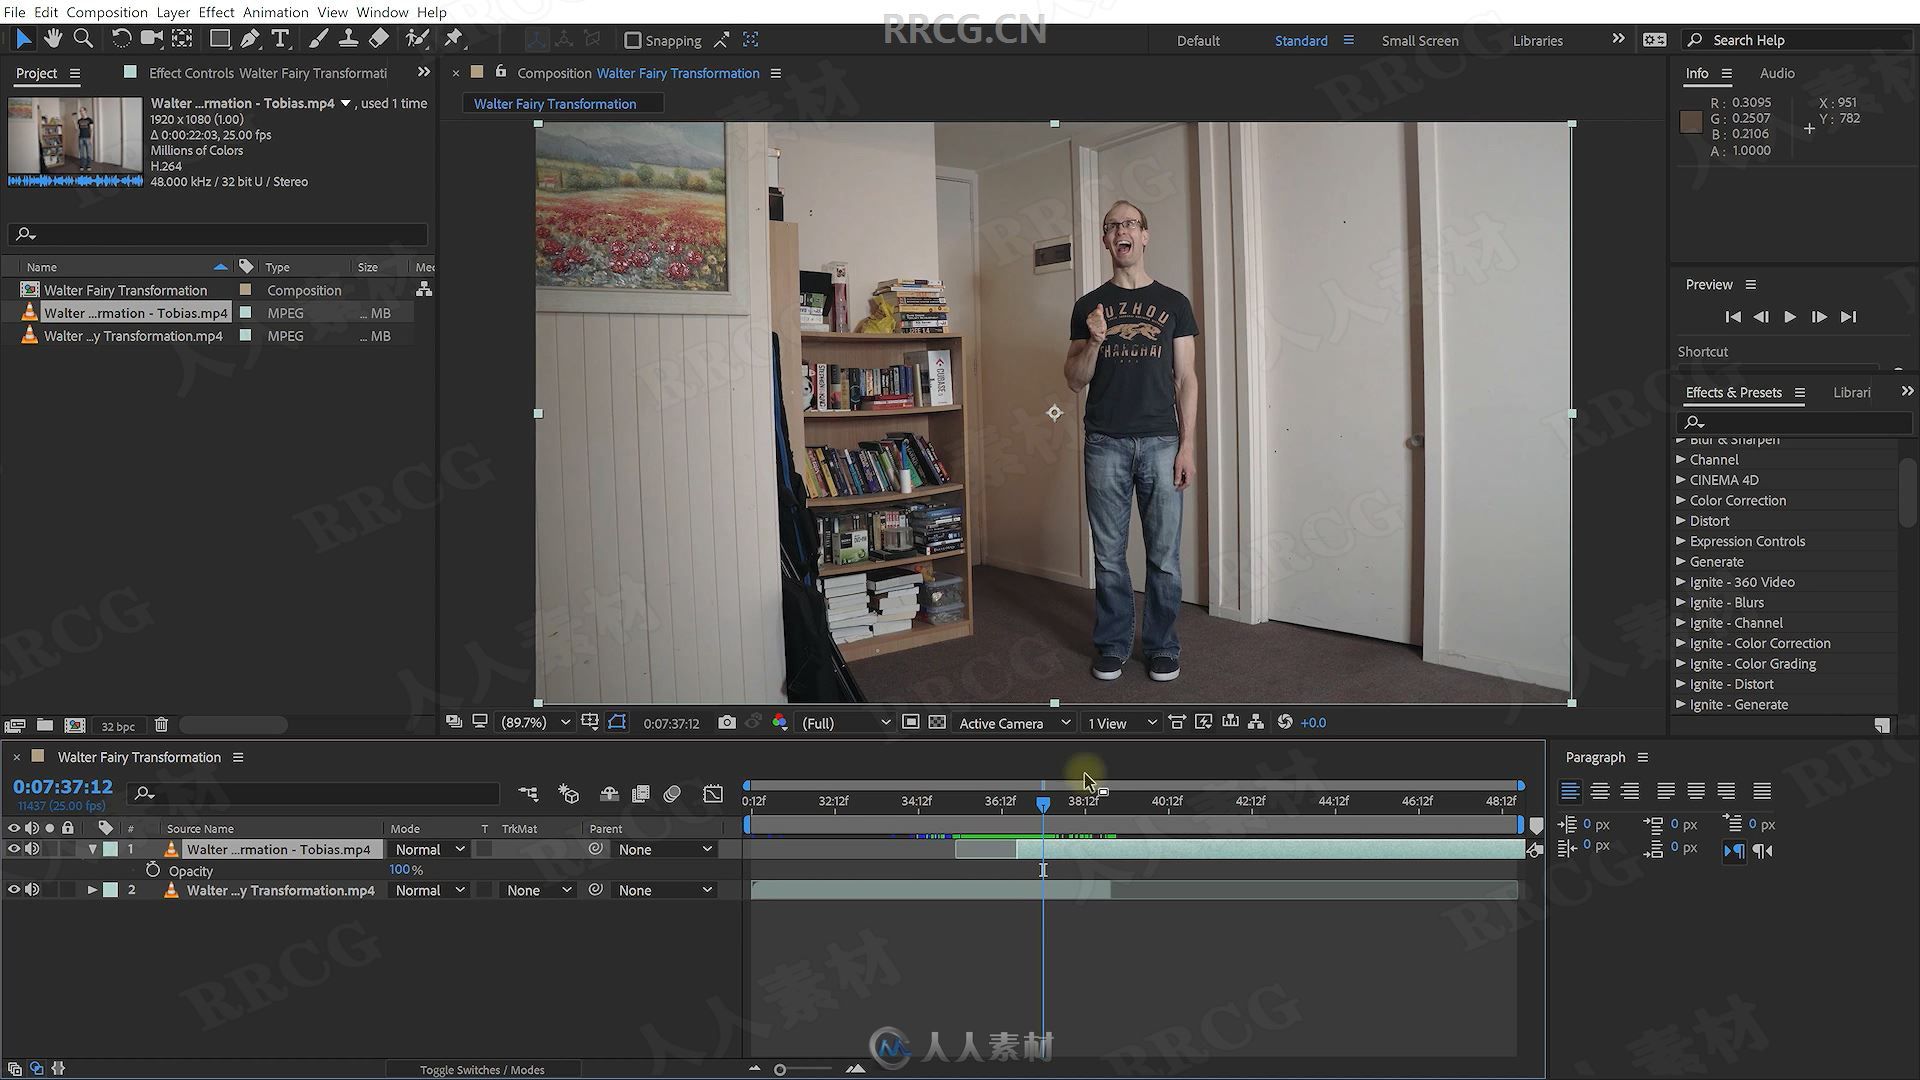This screenshot has width=1920, height=1080.
Task: Expand the Distort effects category
Action: click(1682, 521)
